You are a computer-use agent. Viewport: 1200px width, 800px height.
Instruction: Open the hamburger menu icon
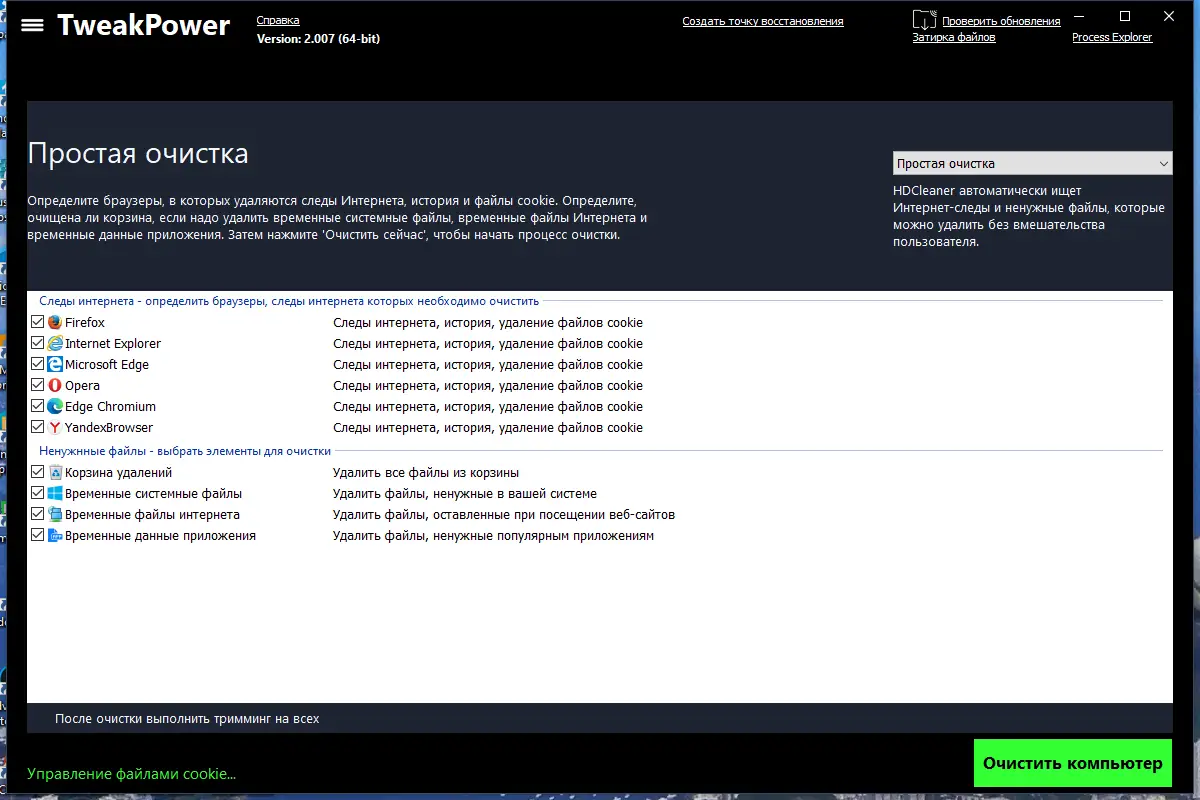33,25
